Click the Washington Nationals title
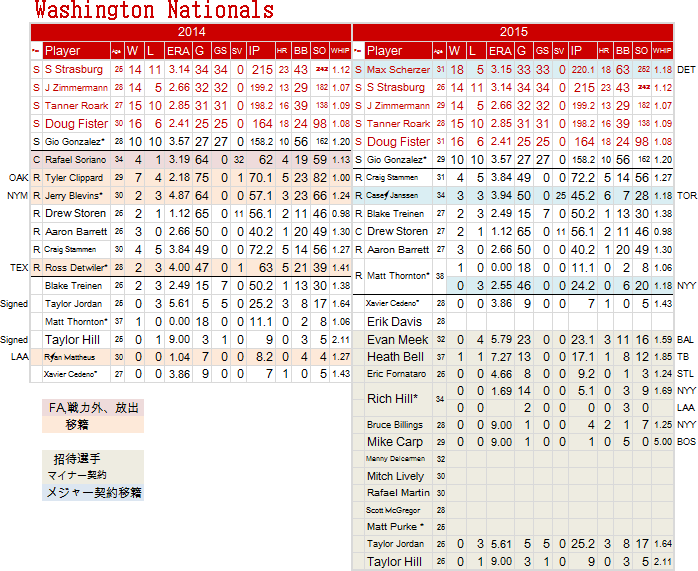Viewport: 698px width, 571px height. (x=154, y=10)
